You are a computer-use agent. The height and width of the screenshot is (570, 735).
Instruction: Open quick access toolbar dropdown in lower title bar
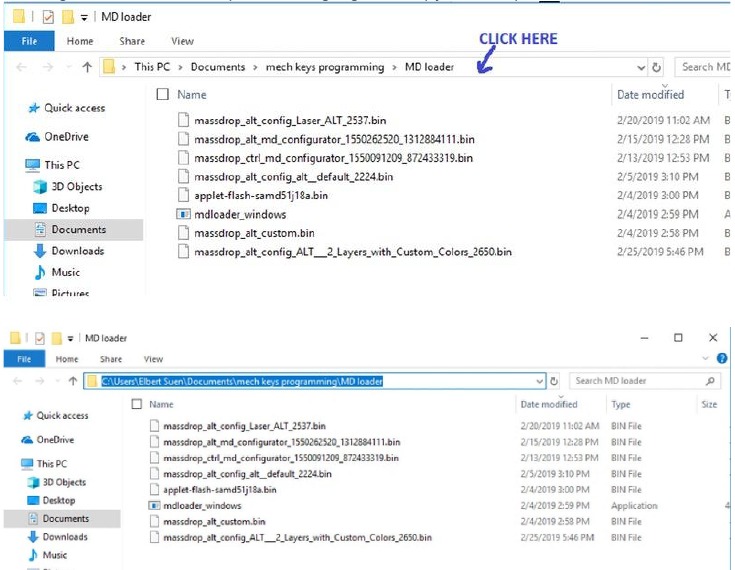(x=70, y=338)
